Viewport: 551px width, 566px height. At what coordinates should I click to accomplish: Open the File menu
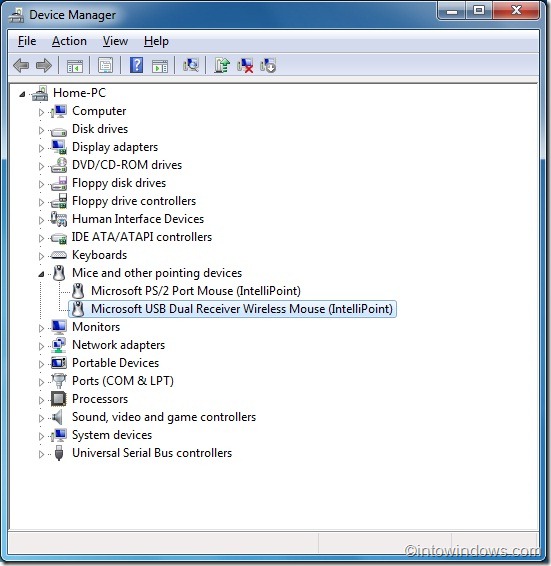pyautogui.click(x=27, y=41)
